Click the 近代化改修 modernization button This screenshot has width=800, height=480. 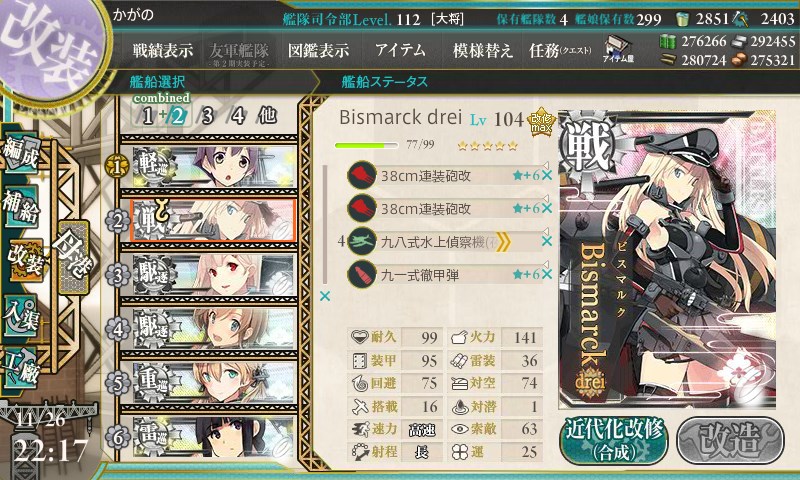(x=614, y=440)
